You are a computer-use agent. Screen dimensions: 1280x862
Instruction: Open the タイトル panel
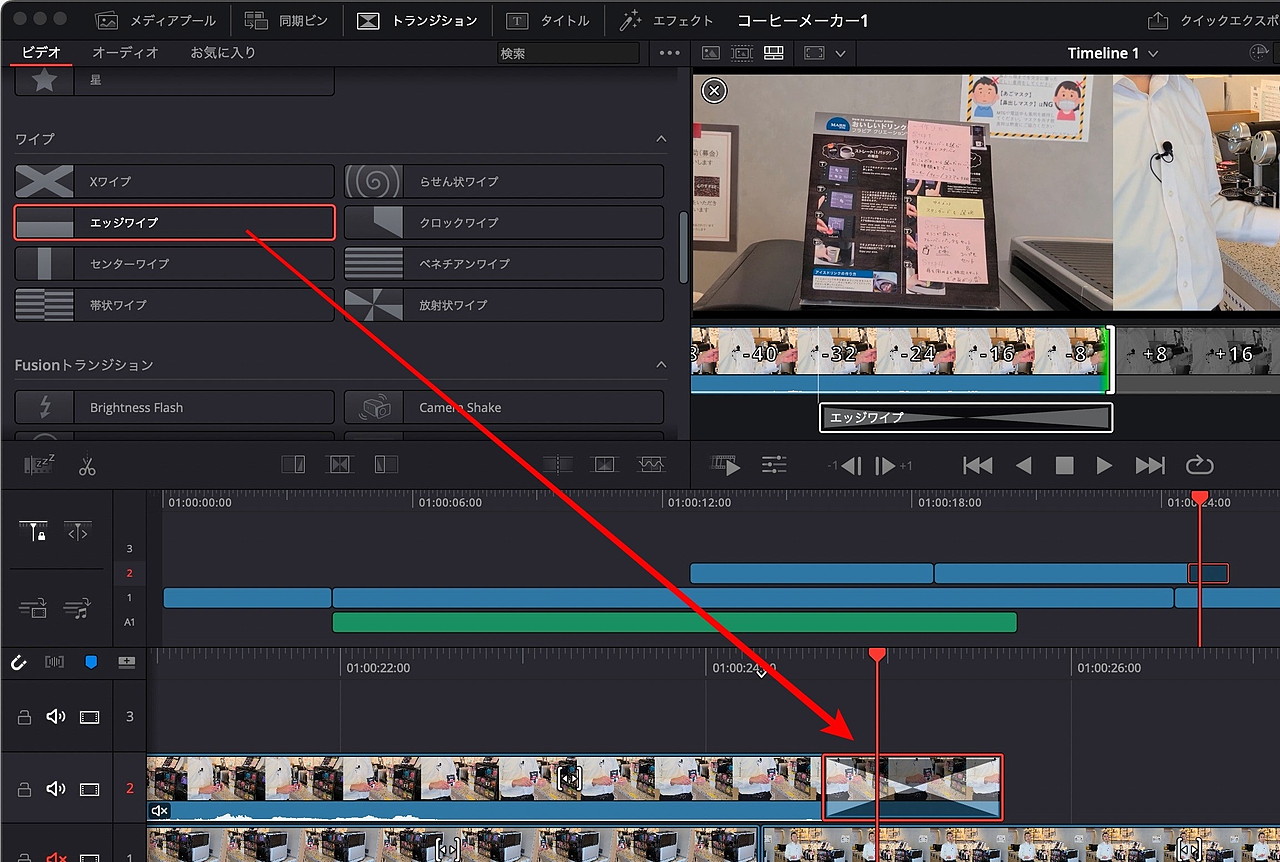548,20
